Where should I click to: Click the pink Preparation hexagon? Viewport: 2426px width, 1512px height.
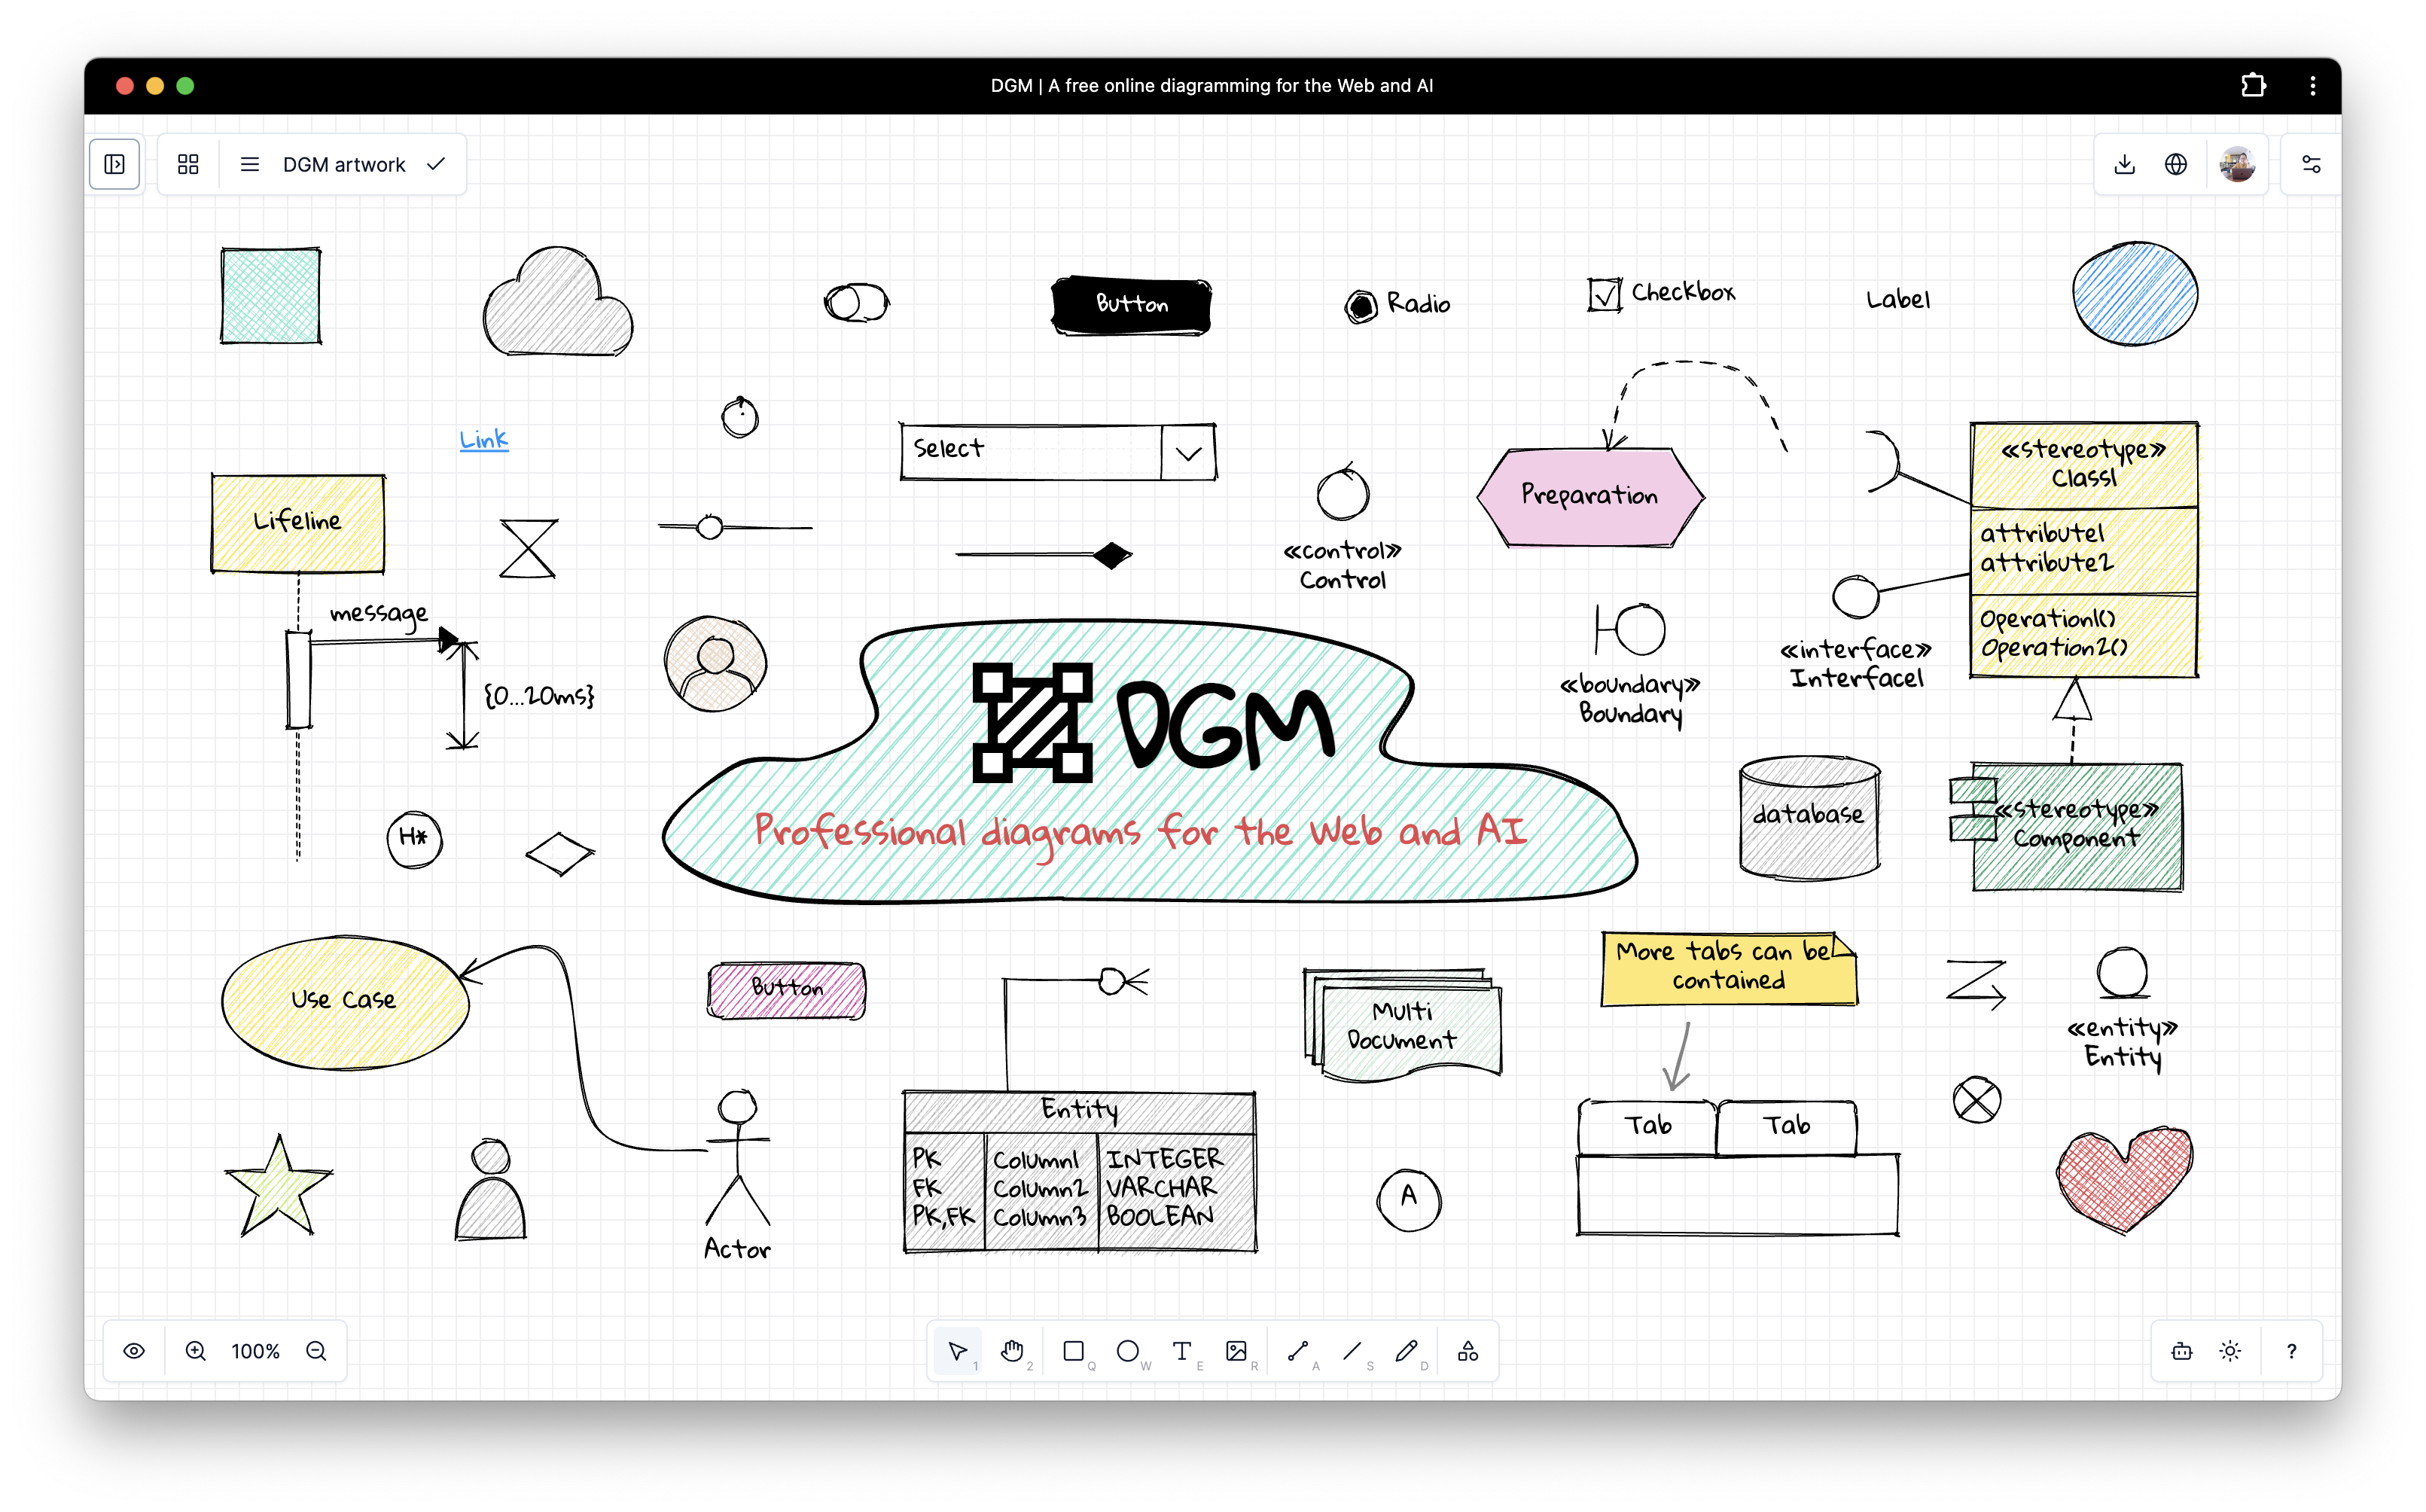1590,497
